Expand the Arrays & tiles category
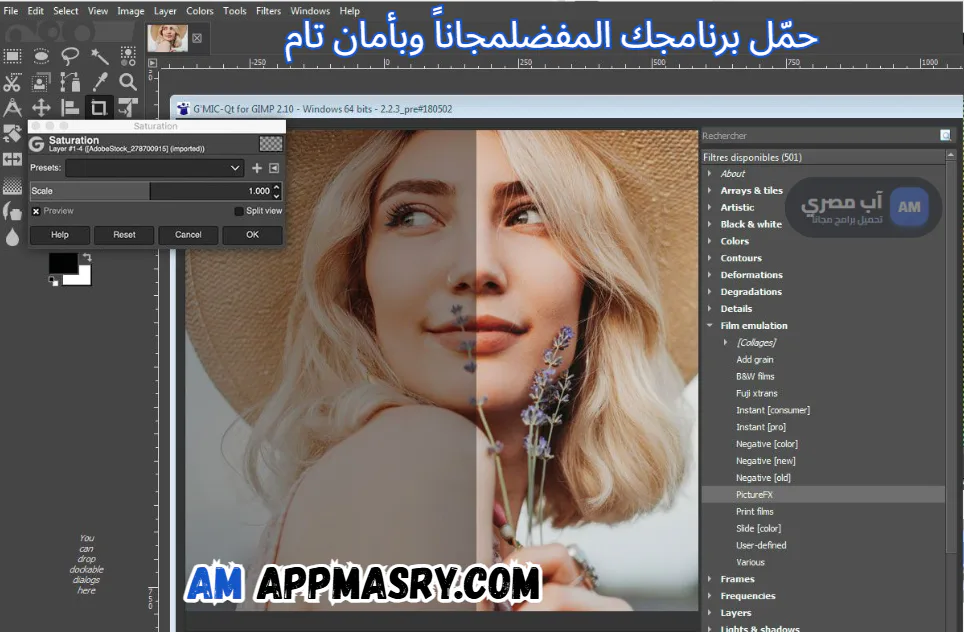 coord(709,191)
